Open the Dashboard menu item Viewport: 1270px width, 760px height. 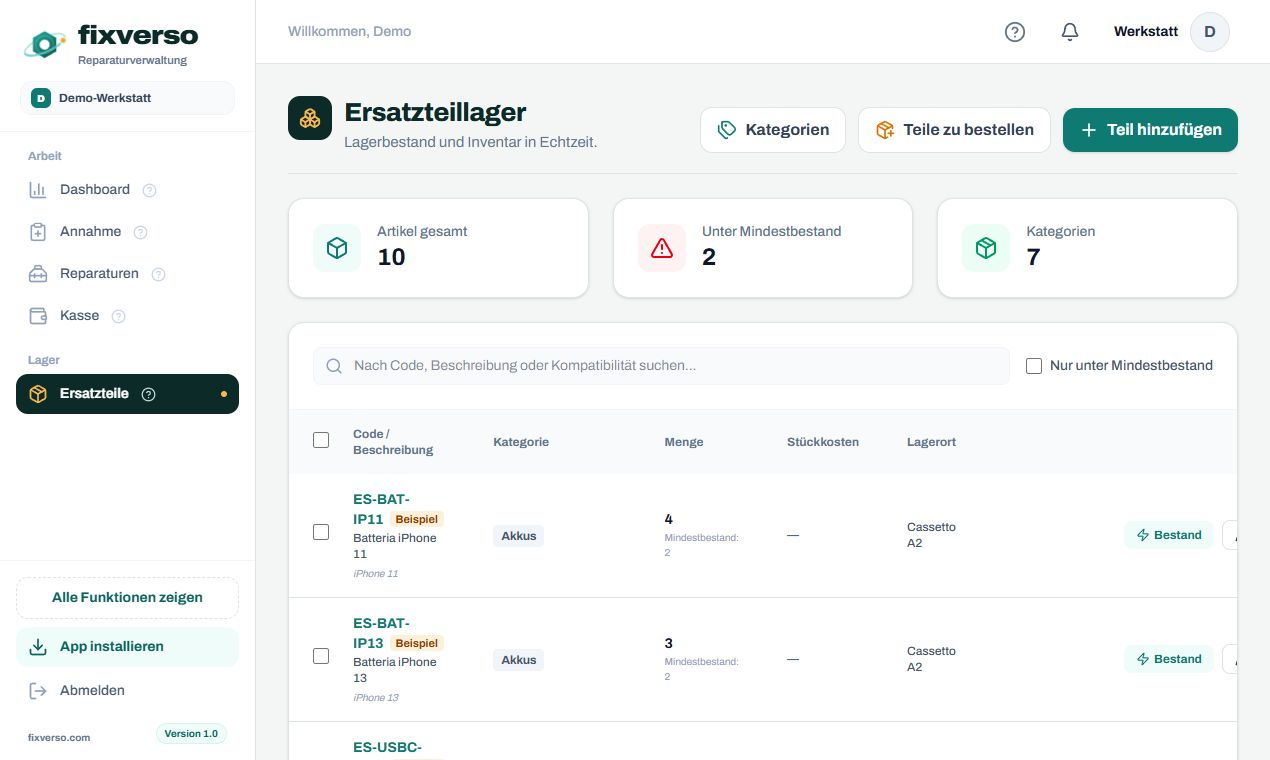[x=127, y=190]
